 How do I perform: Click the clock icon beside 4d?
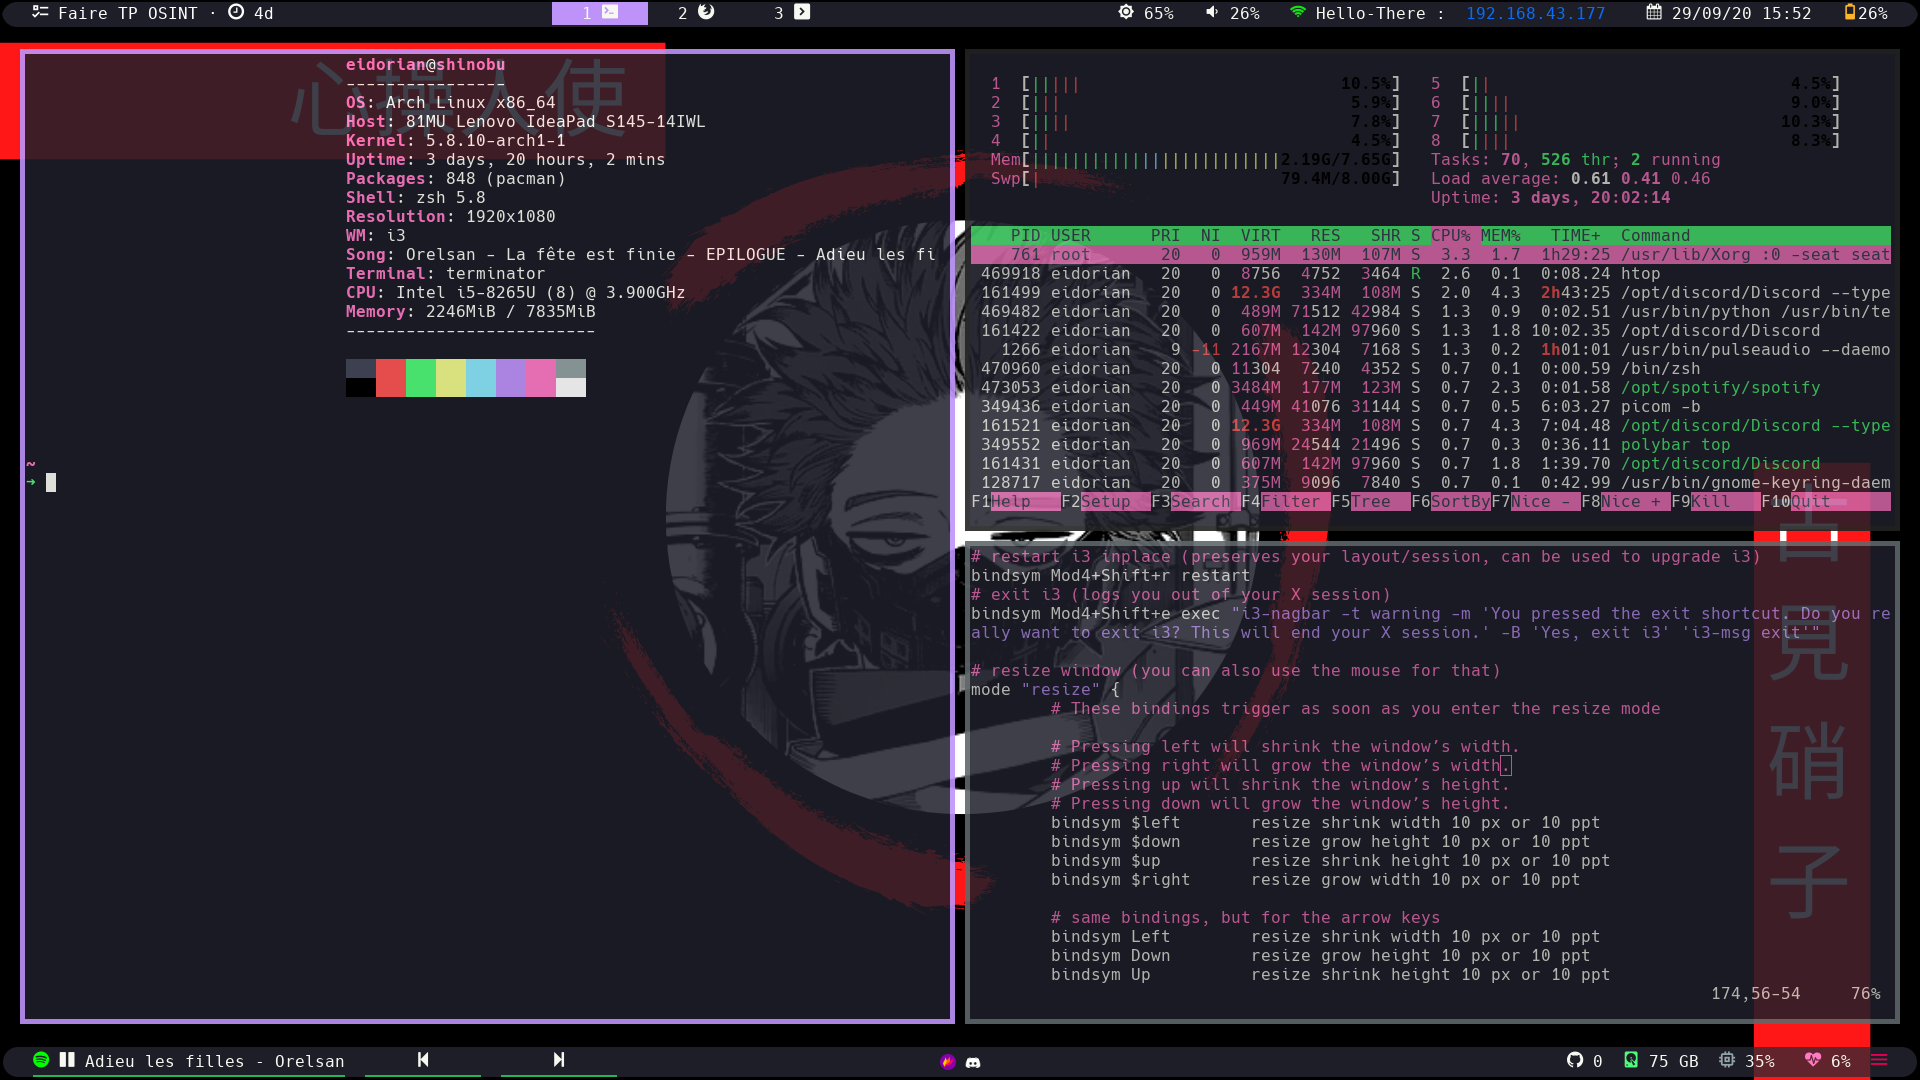(236, 12)
